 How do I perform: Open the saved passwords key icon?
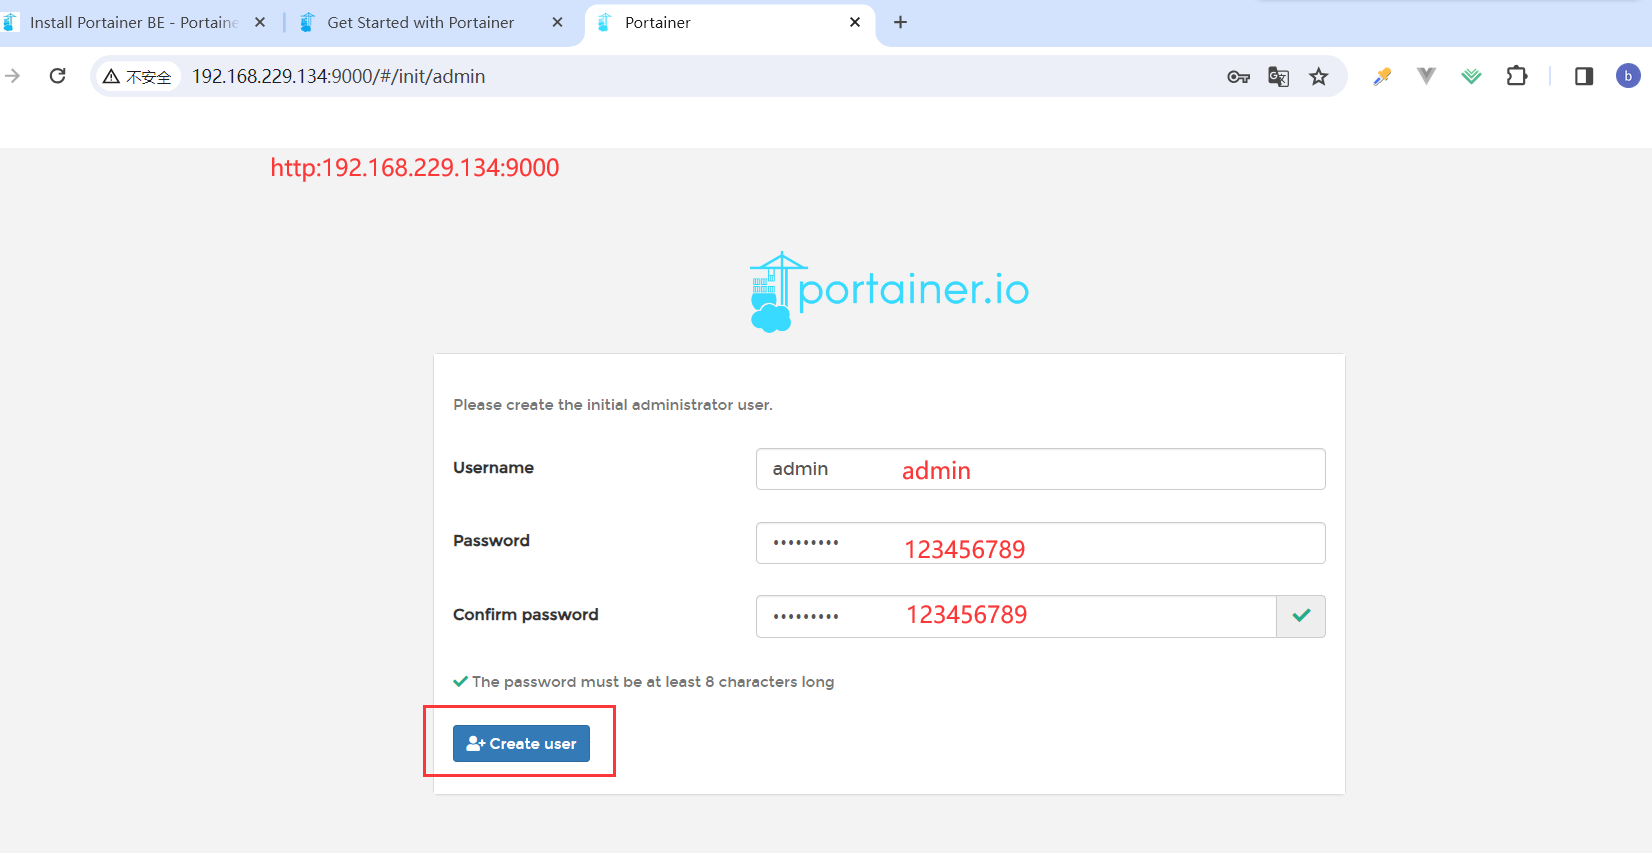[1238, 77]
